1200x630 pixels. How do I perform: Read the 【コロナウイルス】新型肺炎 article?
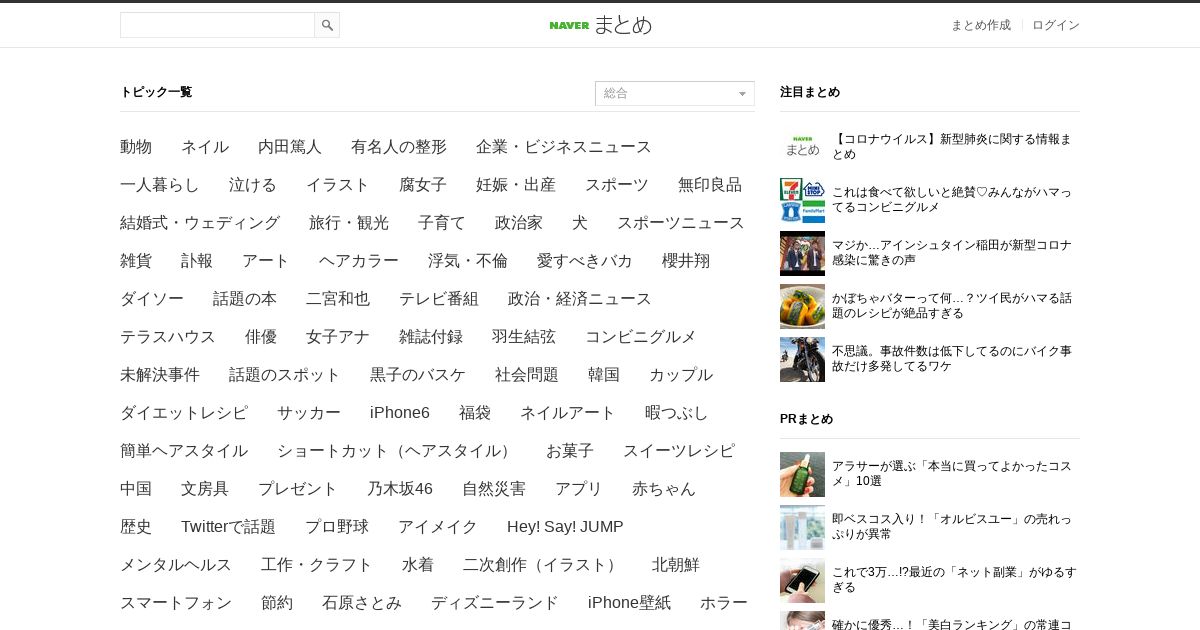click(x=951, y=147)
